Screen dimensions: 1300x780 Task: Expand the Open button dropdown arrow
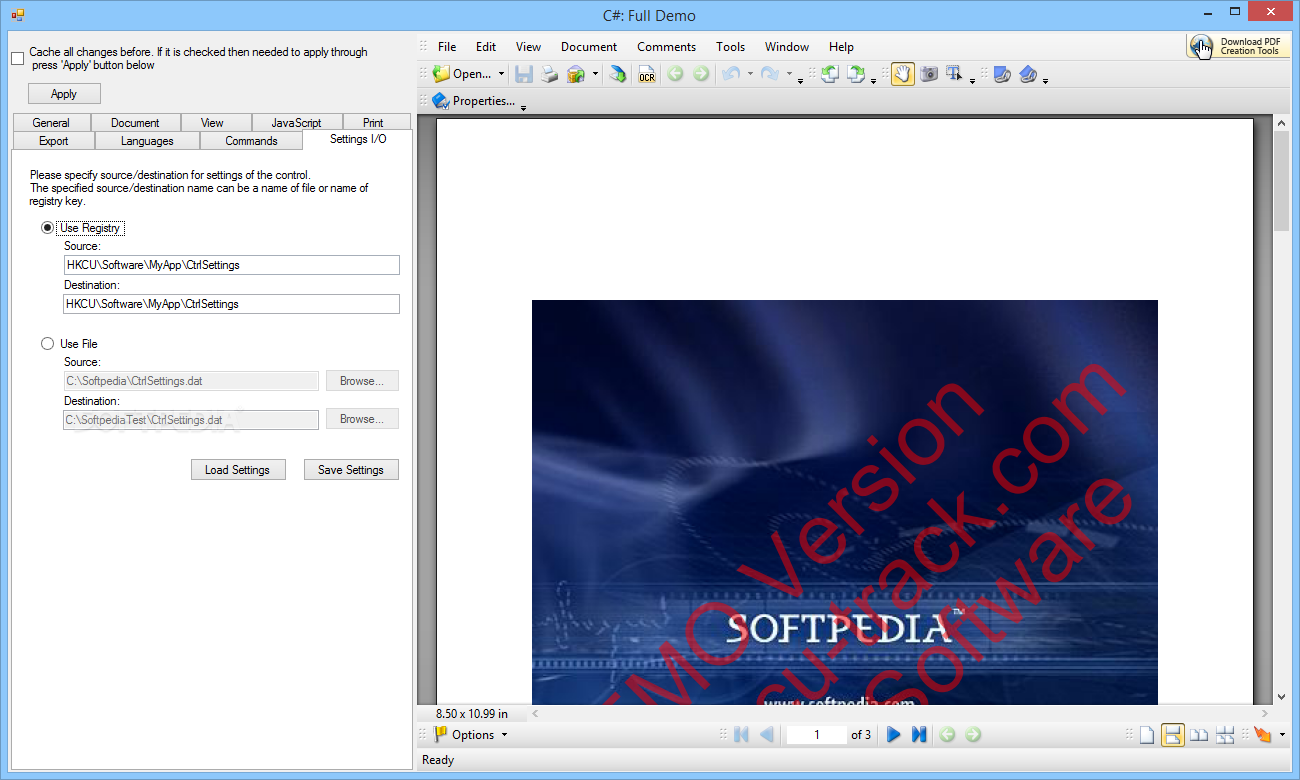coord(500,74)
